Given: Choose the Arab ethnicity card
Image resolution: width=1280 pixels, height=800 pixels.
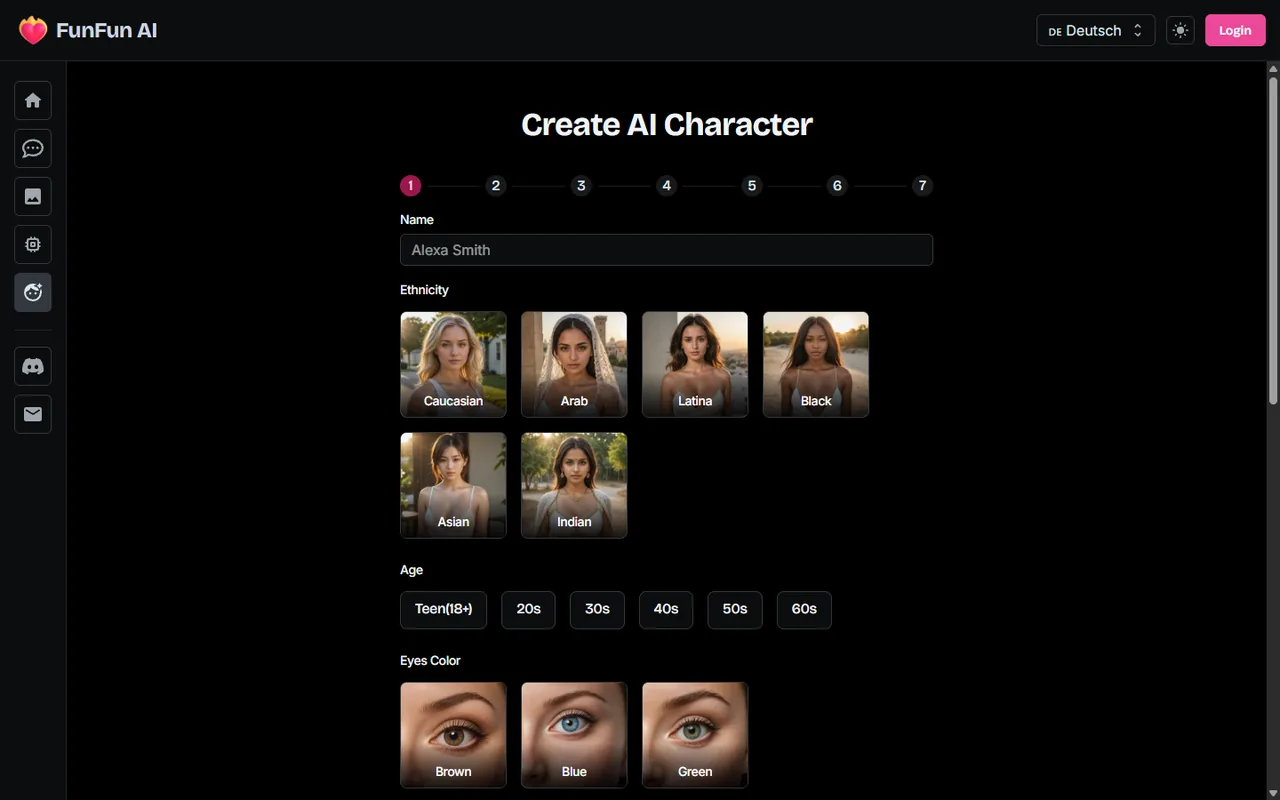Looking at the screenshot, I should (574, 364).
